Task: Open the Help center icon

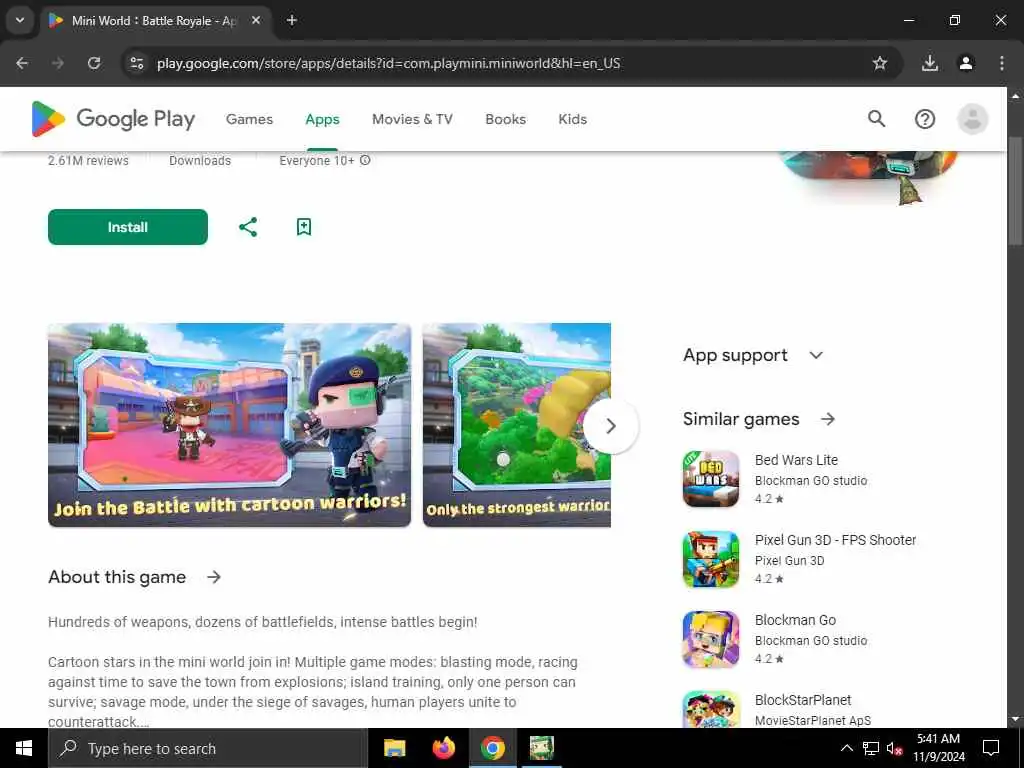Action: coord(925,119)
